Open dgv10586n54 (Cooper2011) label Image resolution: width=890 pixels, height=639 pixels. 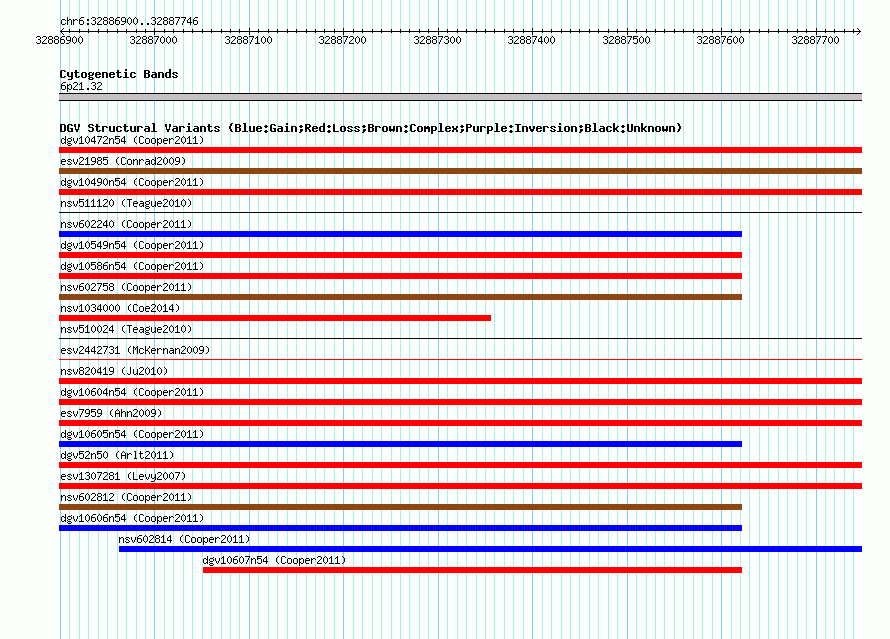pos(132,266)
